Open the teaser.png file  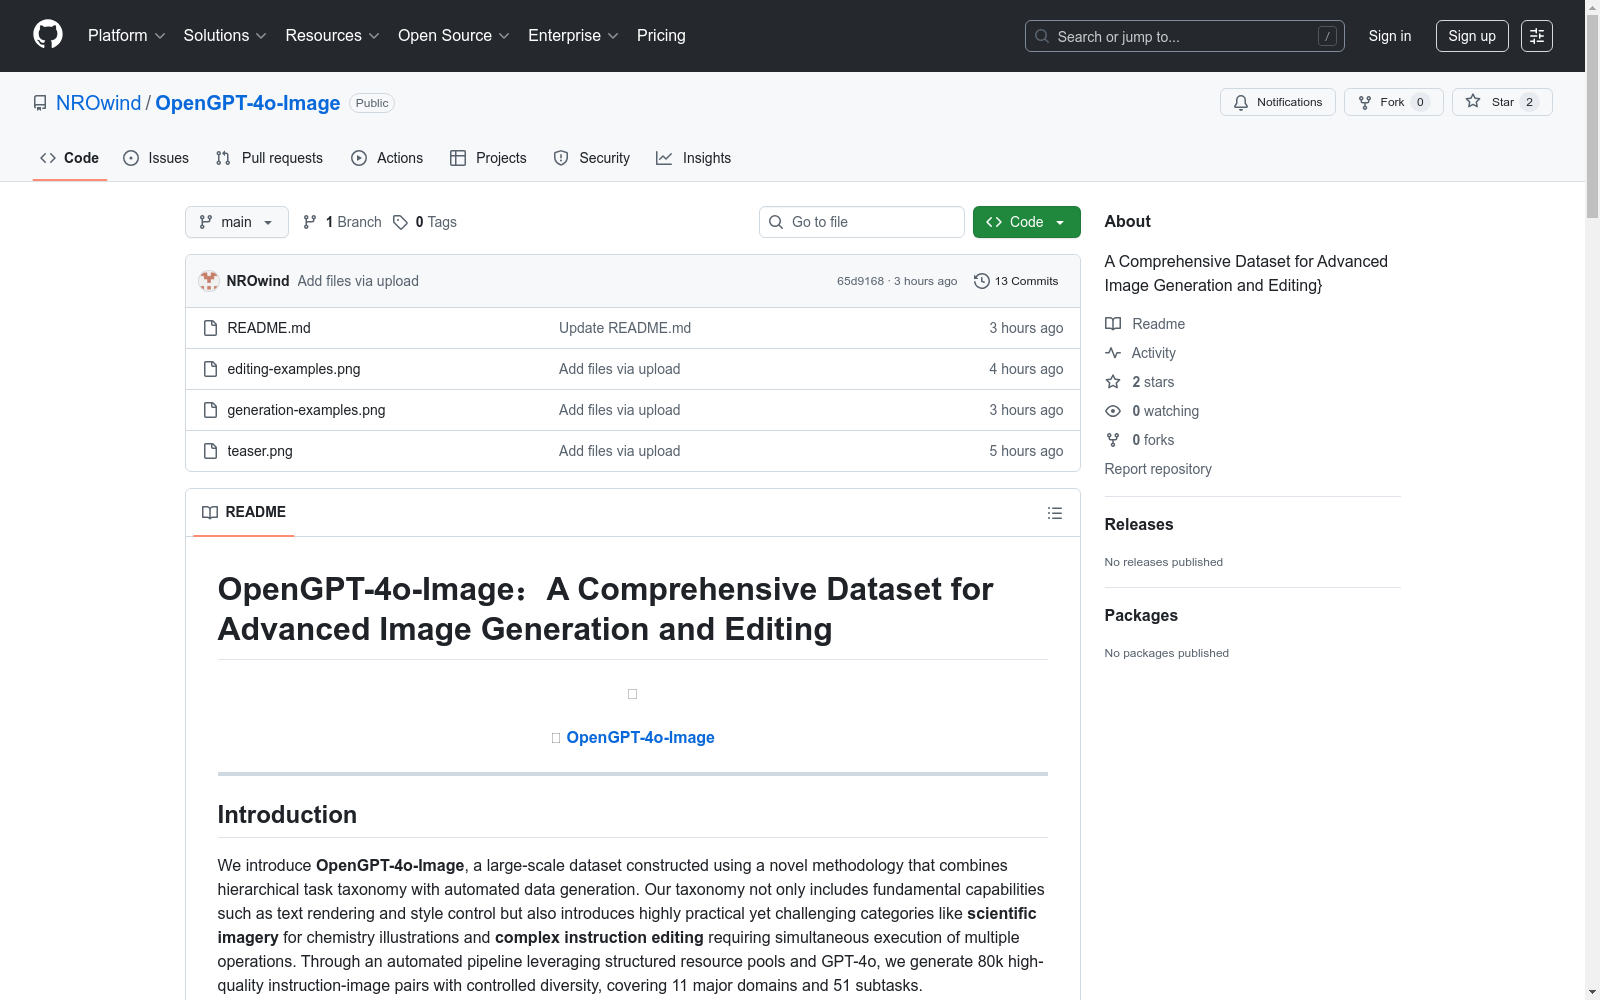(x=260, y=451)
